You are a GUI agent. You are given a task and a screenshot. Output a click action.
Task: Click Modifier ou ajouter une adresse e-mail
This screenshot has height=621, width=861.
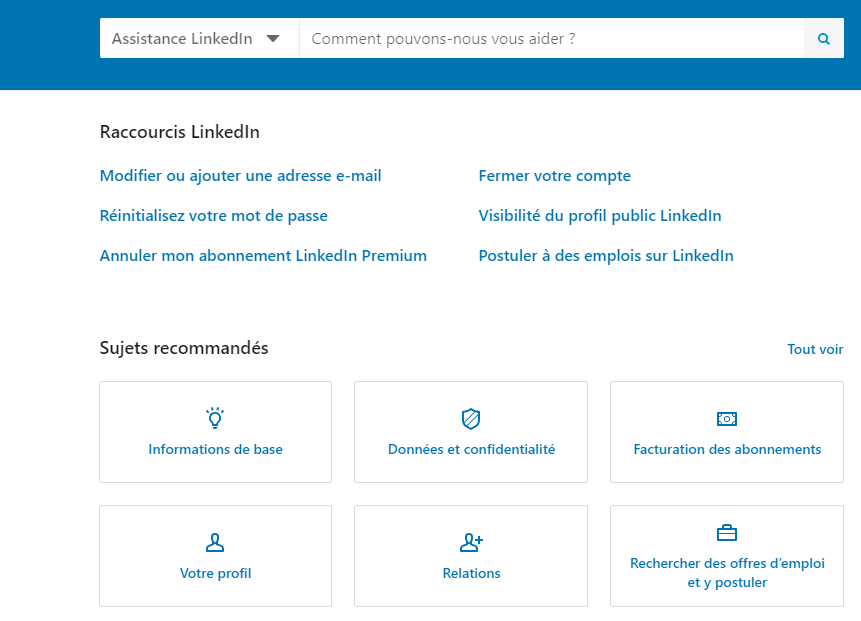239,175
